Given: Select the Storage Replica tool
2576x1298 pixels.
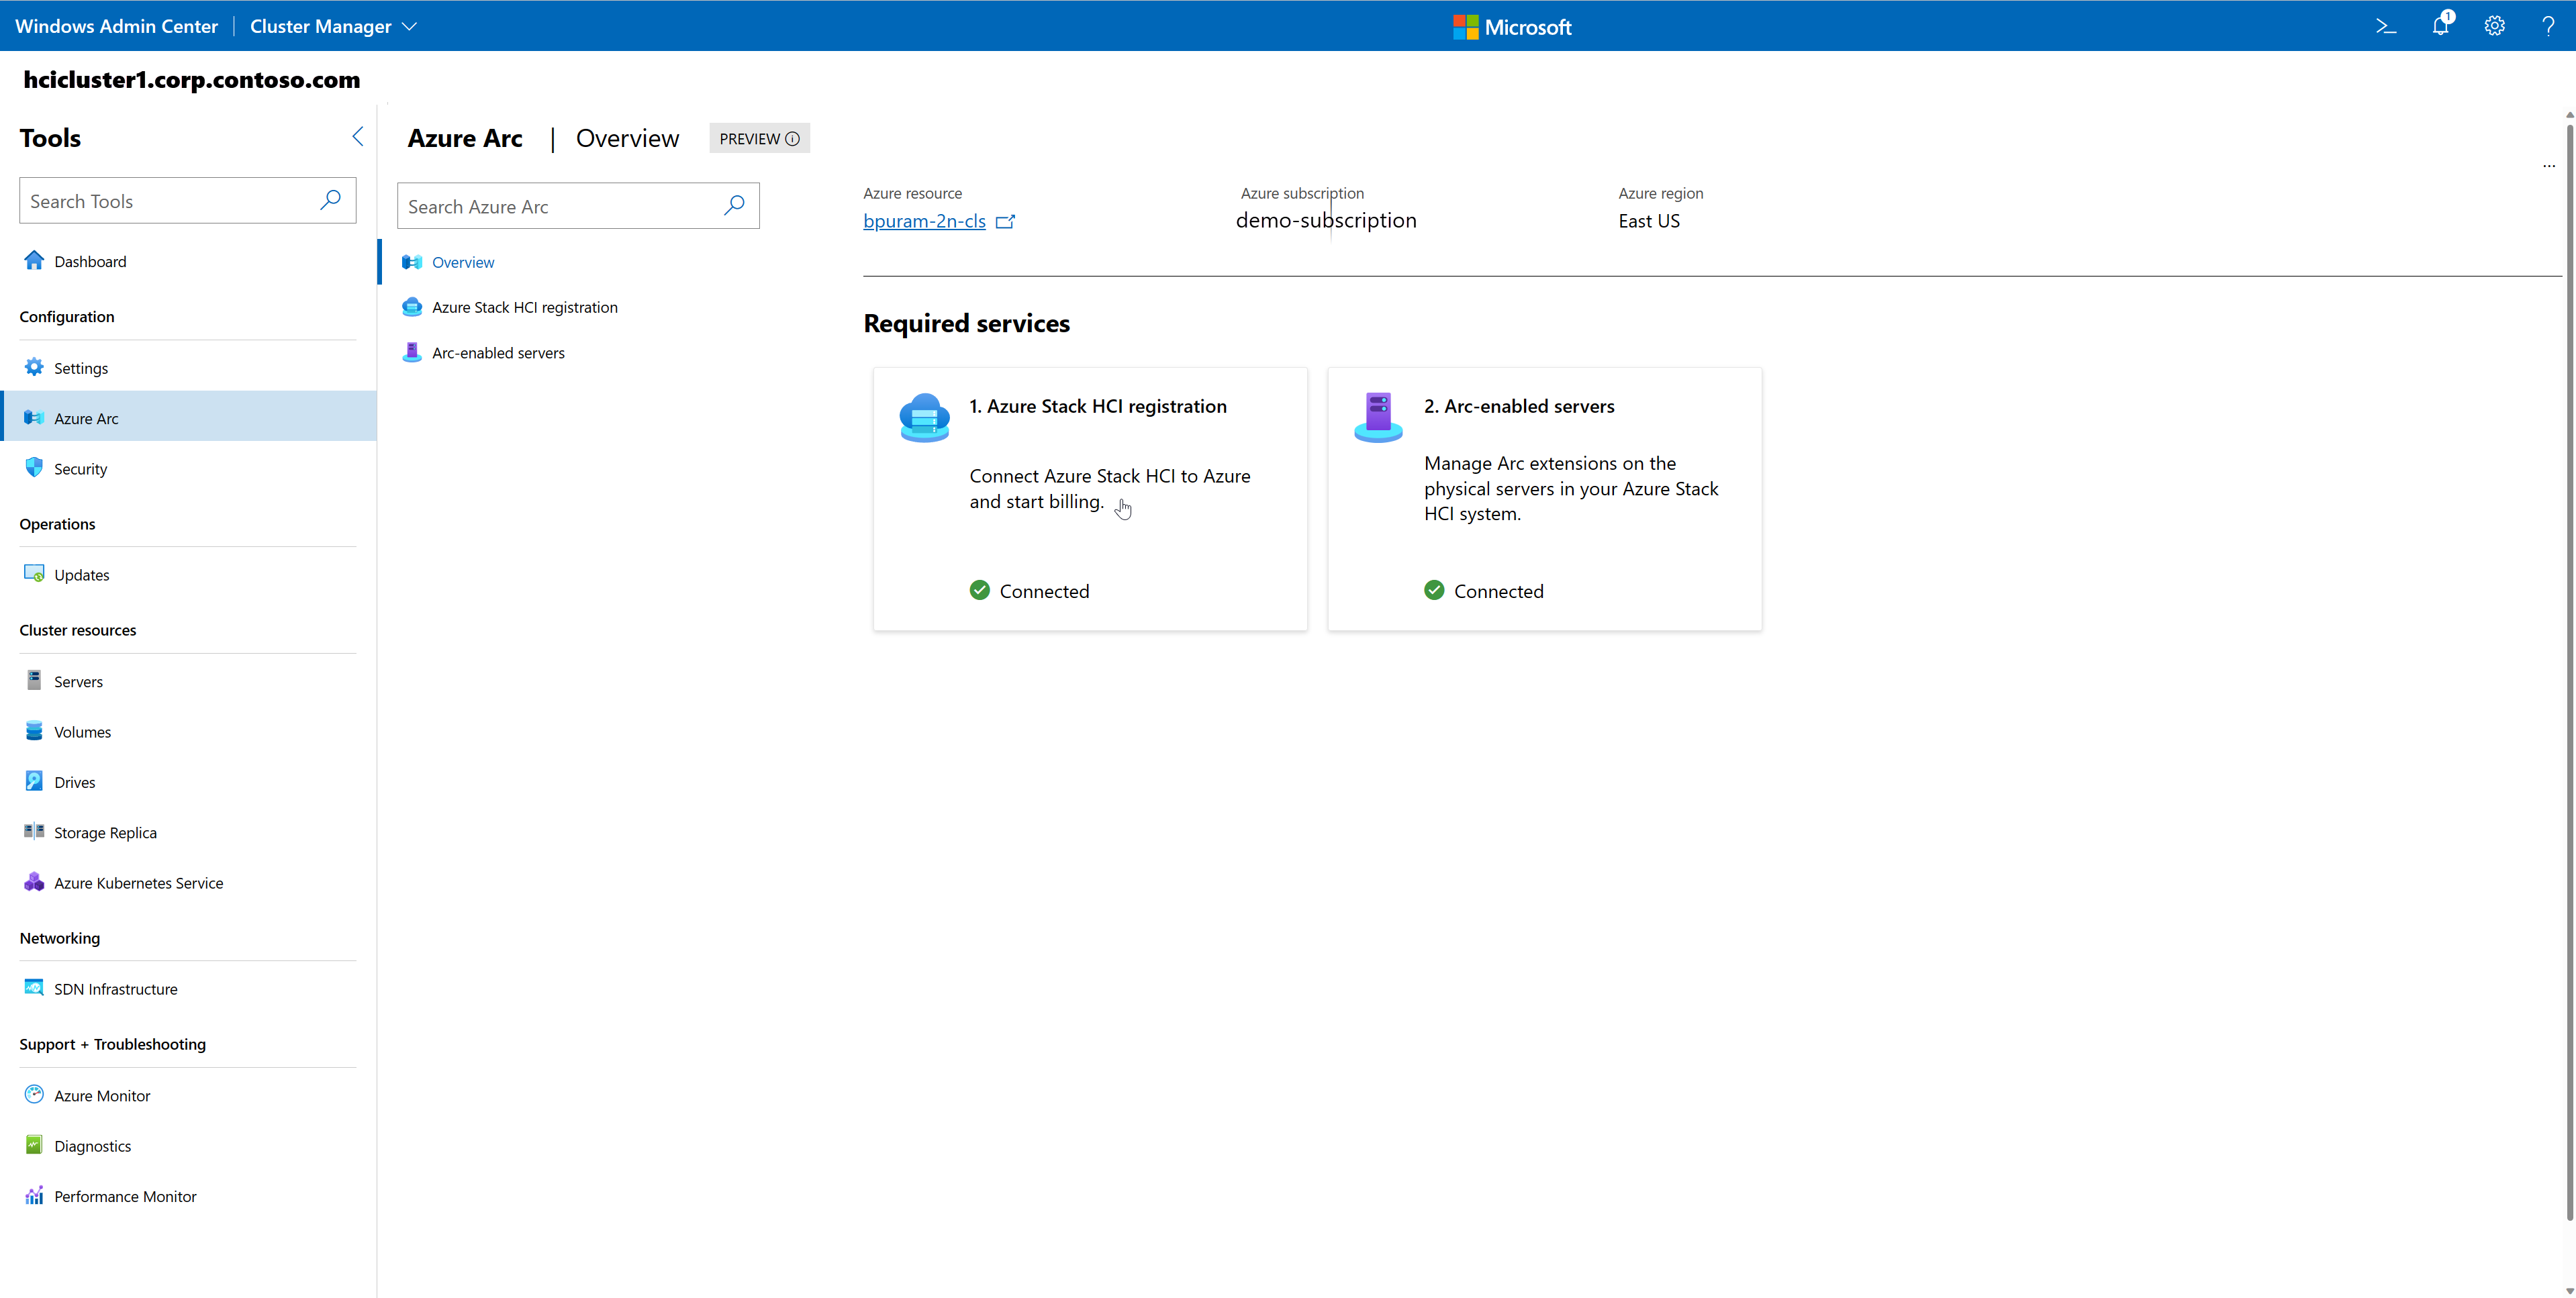Looking at the screenshot, I should click(105, 831).
